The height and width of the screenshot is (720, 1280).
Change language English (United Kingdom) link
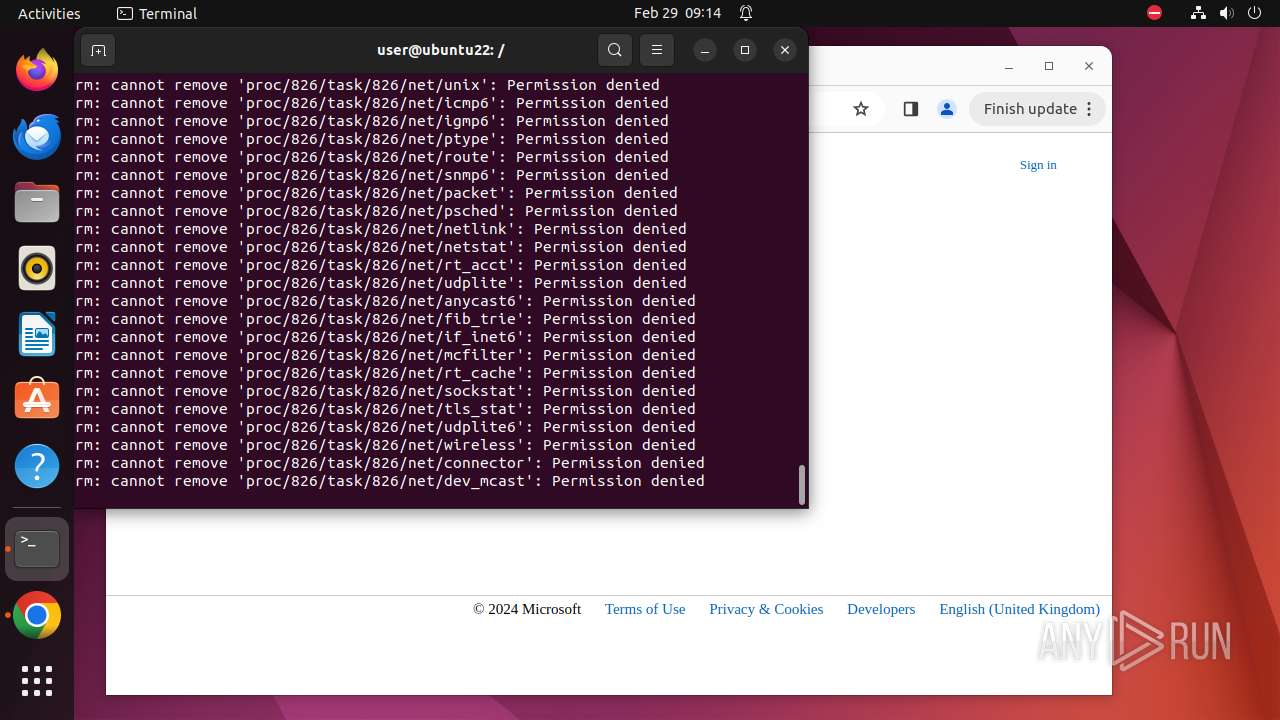[1019, 609]
